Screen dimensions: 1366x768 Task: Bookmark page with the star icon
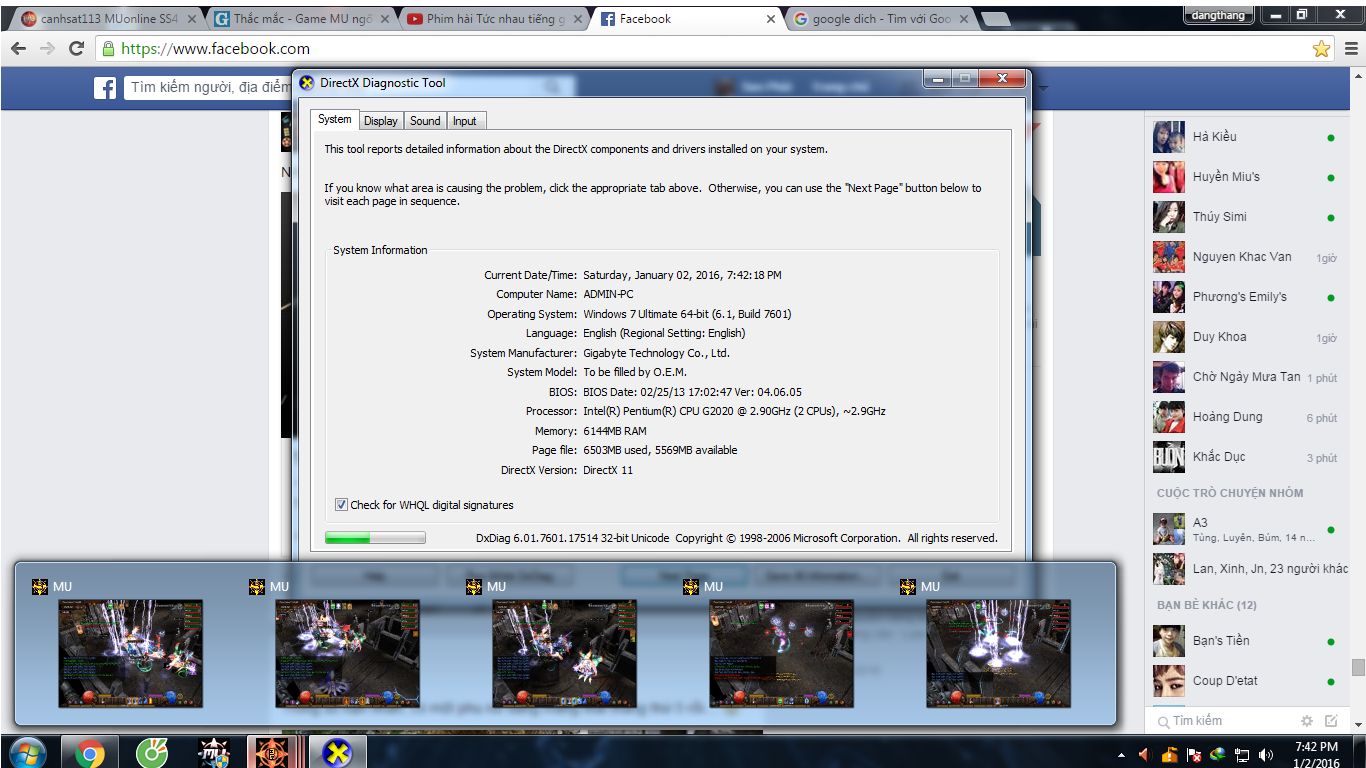pos(1321,48)
